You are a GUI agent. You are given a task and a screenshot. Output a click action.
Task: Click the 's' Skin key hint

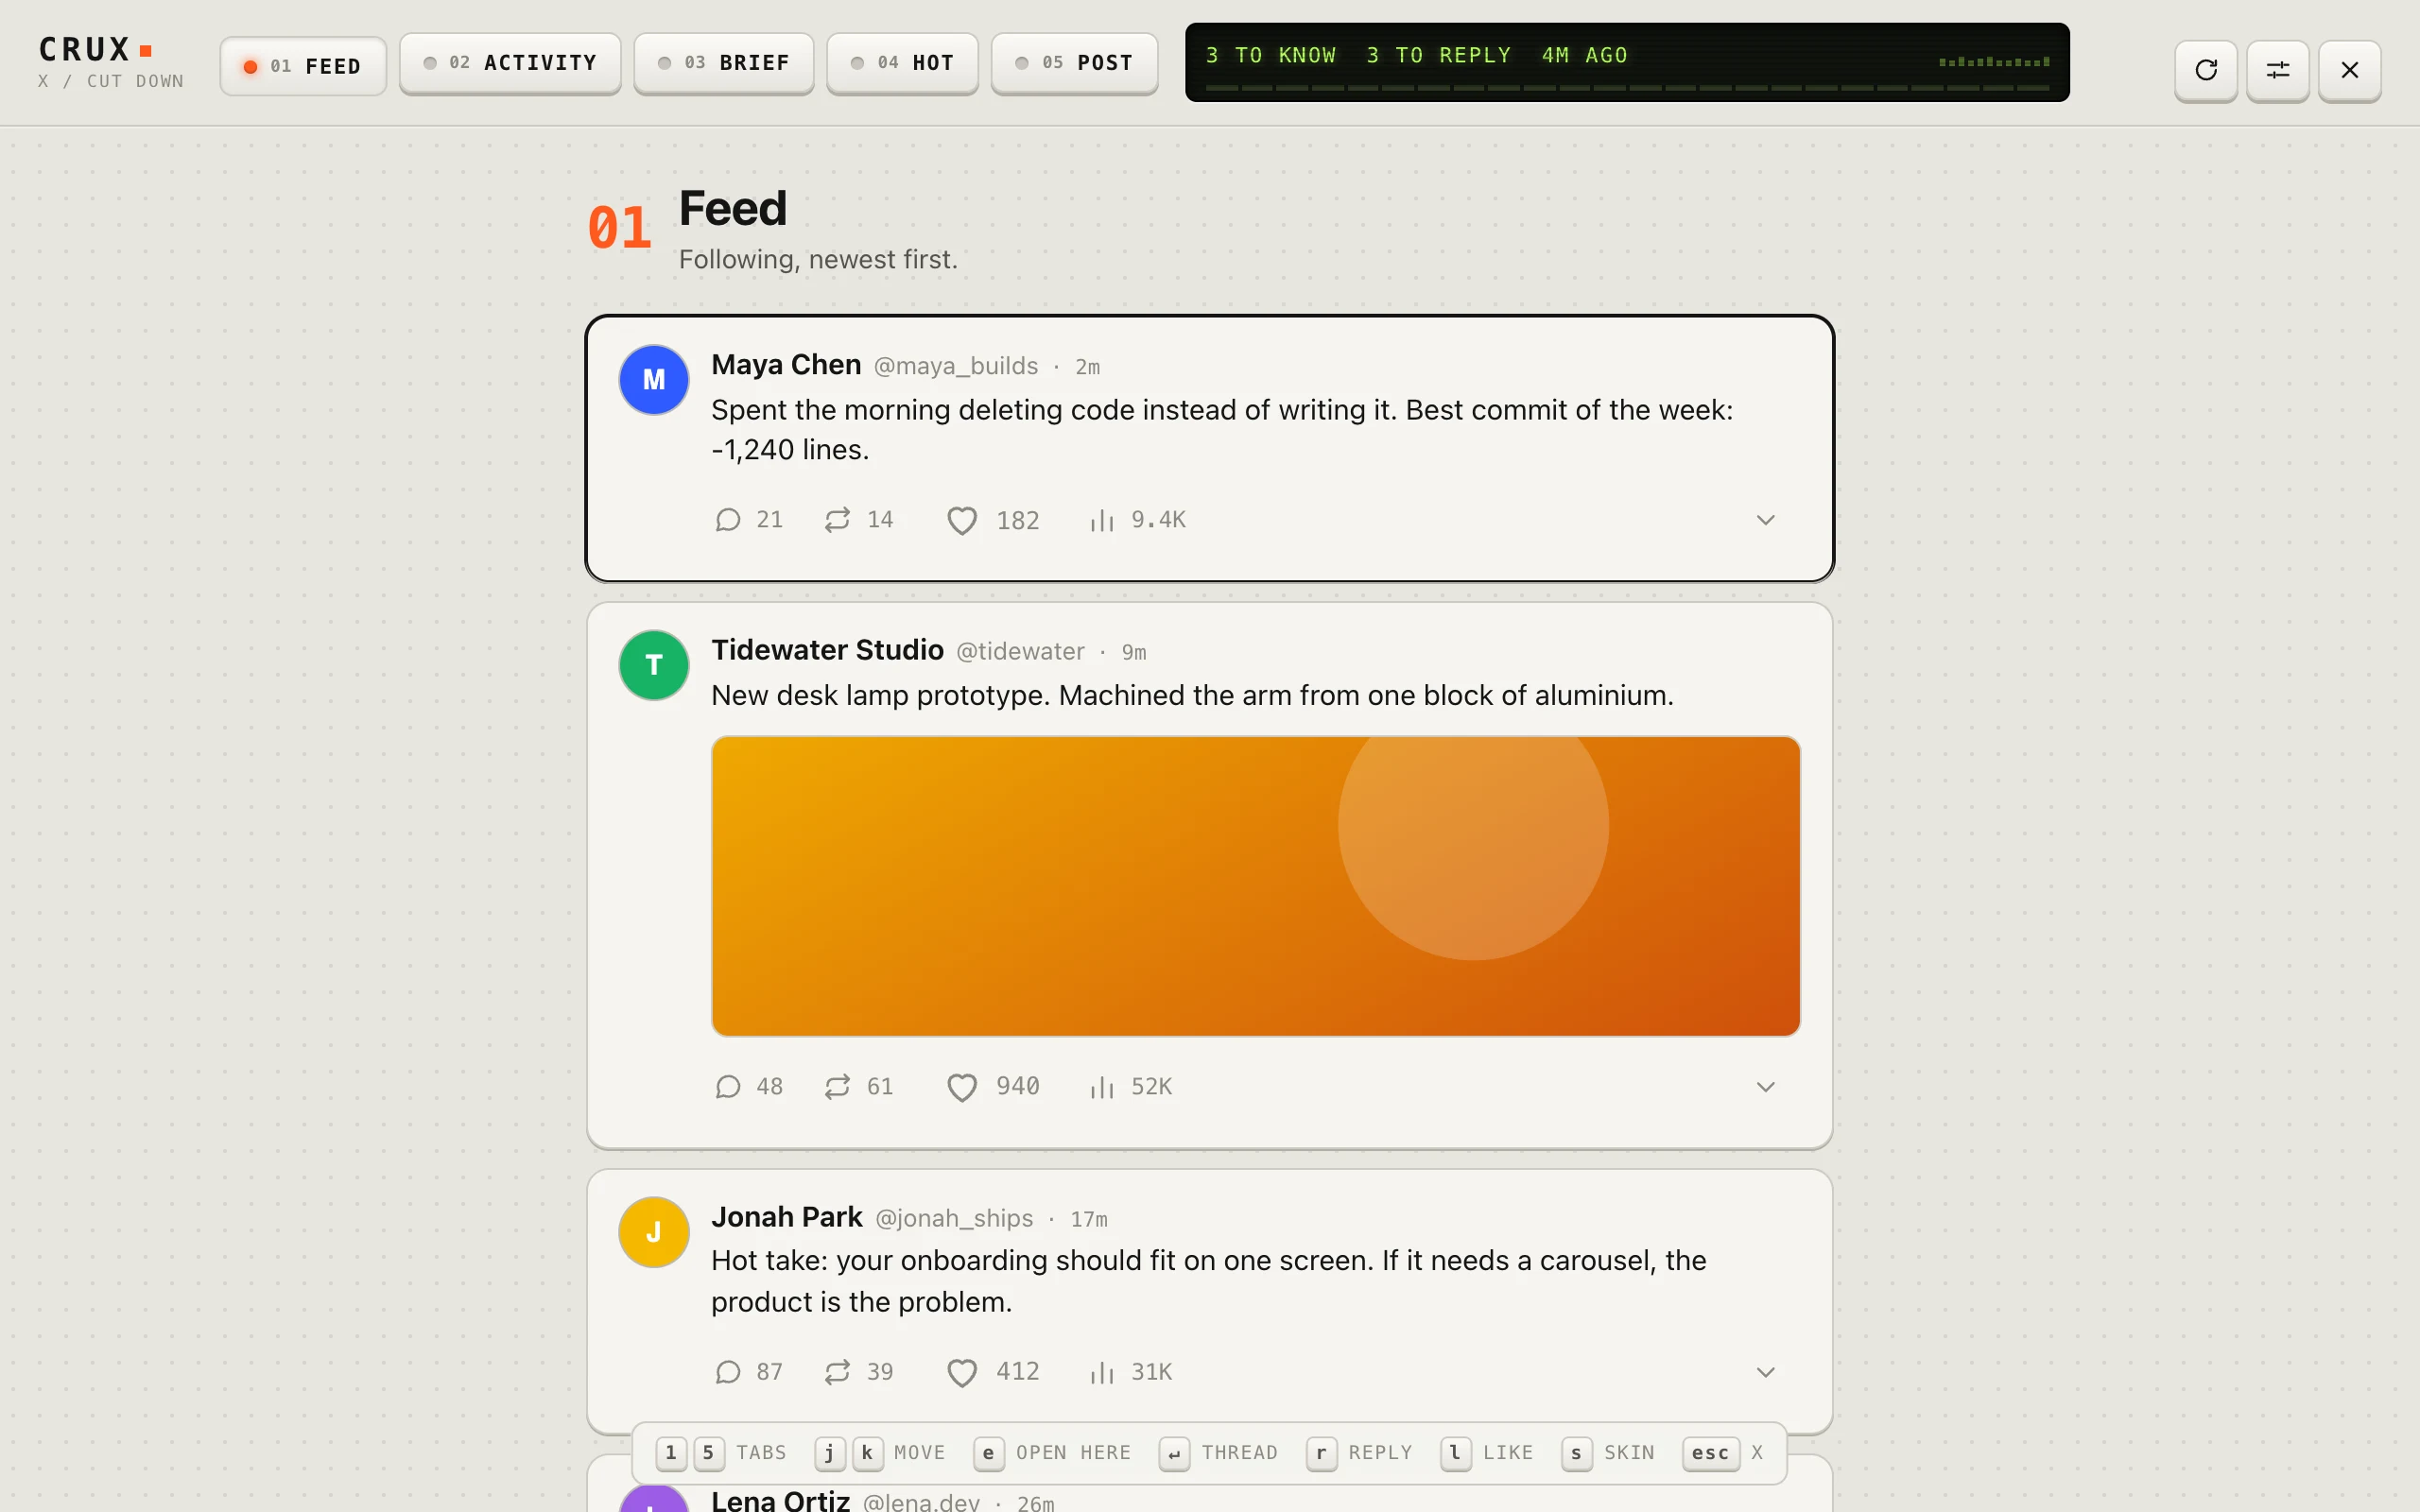tap(1577, 1453)
